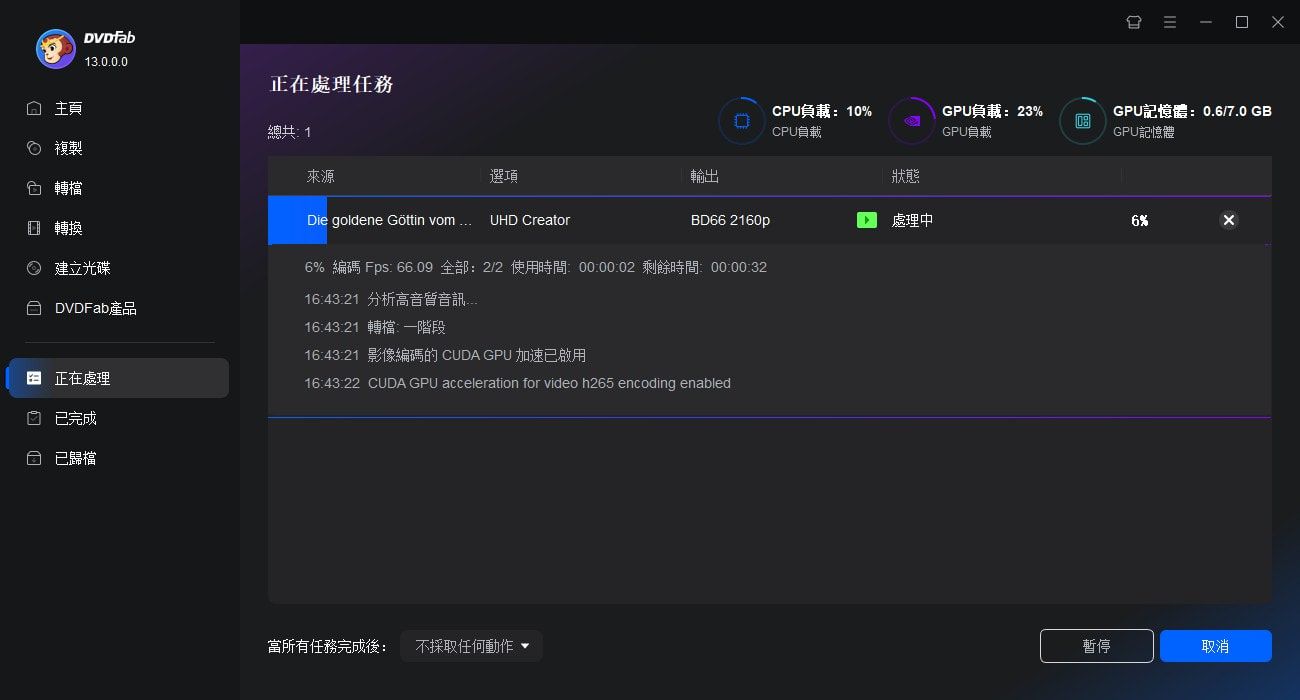Click the 來源 column header
This screenshot has height=700, width=1300.
point(320,176)
